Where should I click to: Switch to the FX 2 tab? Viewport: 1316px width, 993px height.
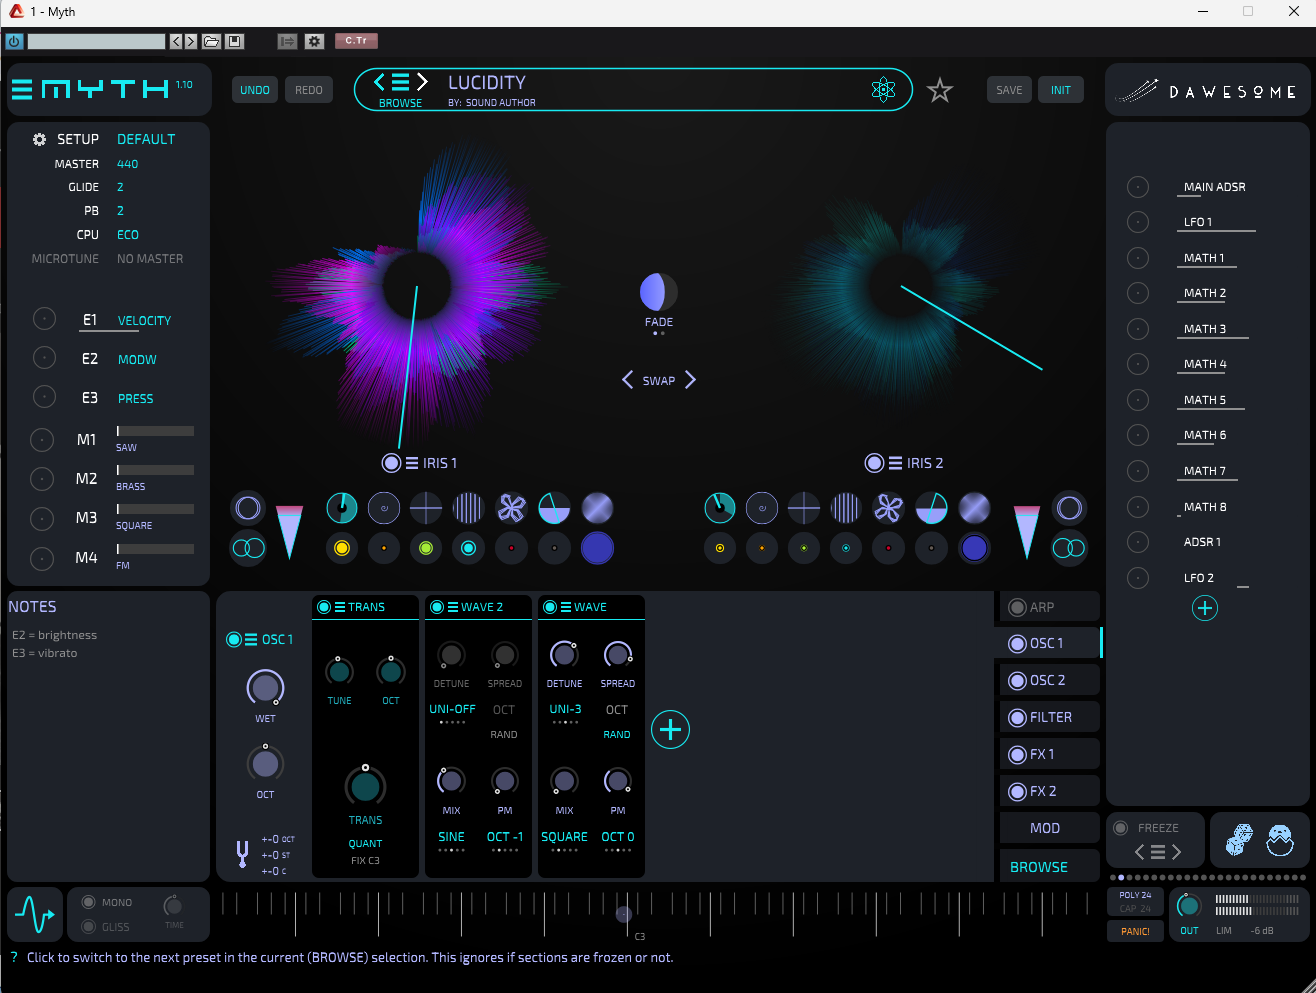click(x=1050, y=791)
